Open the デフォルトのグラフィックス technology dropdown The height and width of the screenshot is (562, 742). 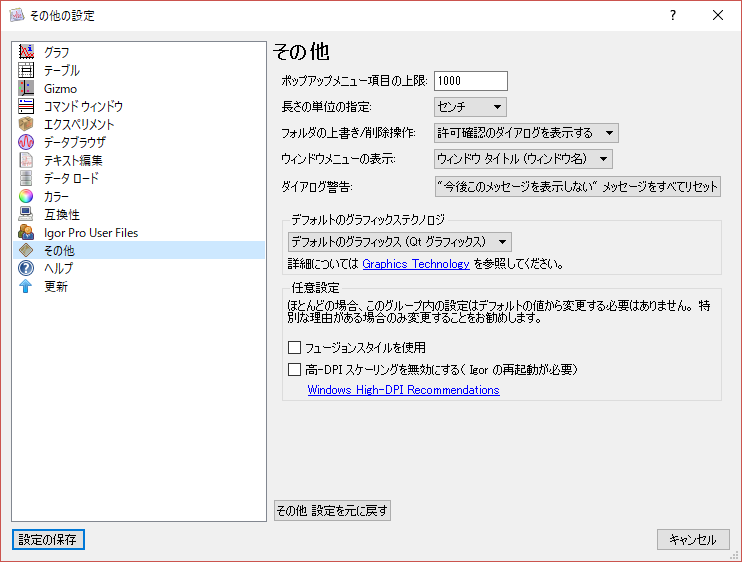[x=399, y=242]
